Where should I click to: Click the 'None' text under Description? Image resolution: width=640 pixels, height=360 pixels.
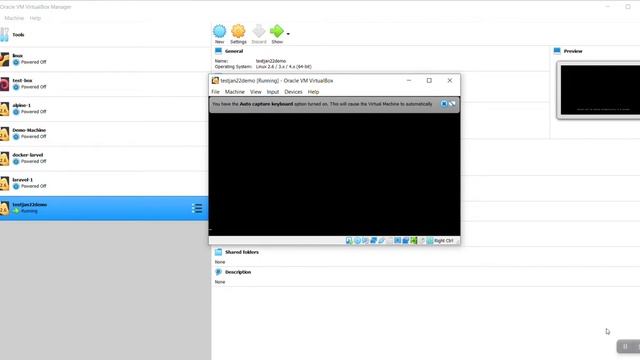click(220, 282)
